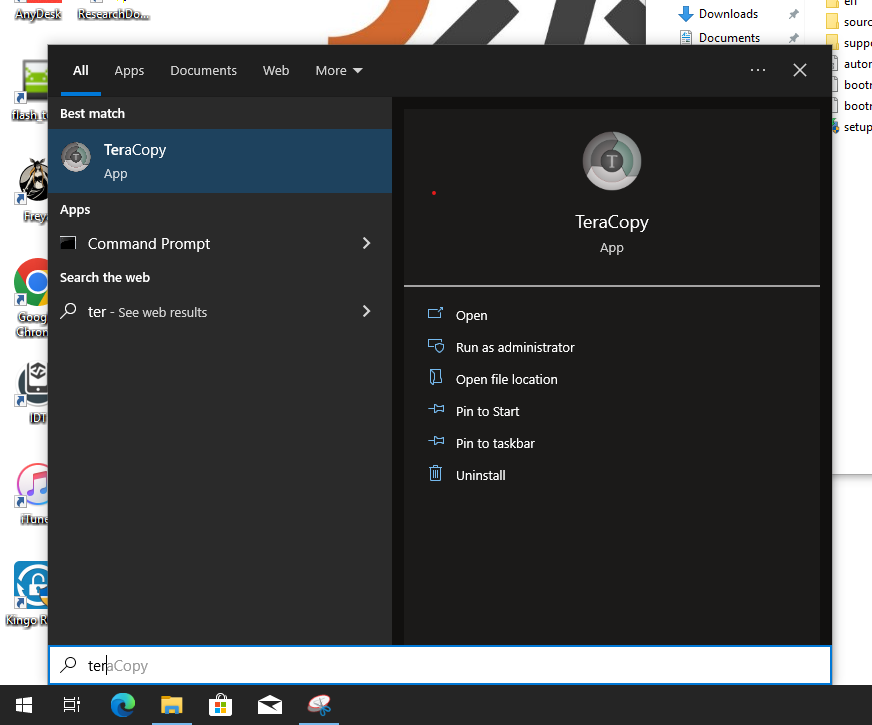Choose Pin to Start
Image resolution: width=872 pixels, height=725 pixels.
click(487, 411)
